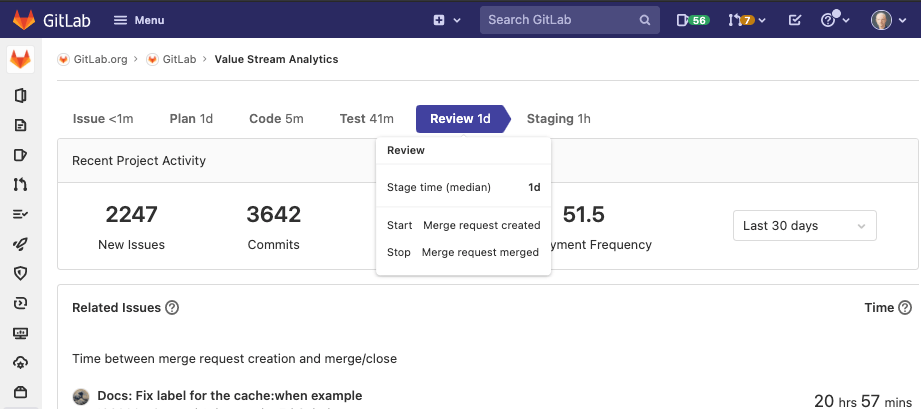This screenshot has width=921, height=409.
Task: Expand the Last 30 days dropdown
Action: click(x=805, y=226)
